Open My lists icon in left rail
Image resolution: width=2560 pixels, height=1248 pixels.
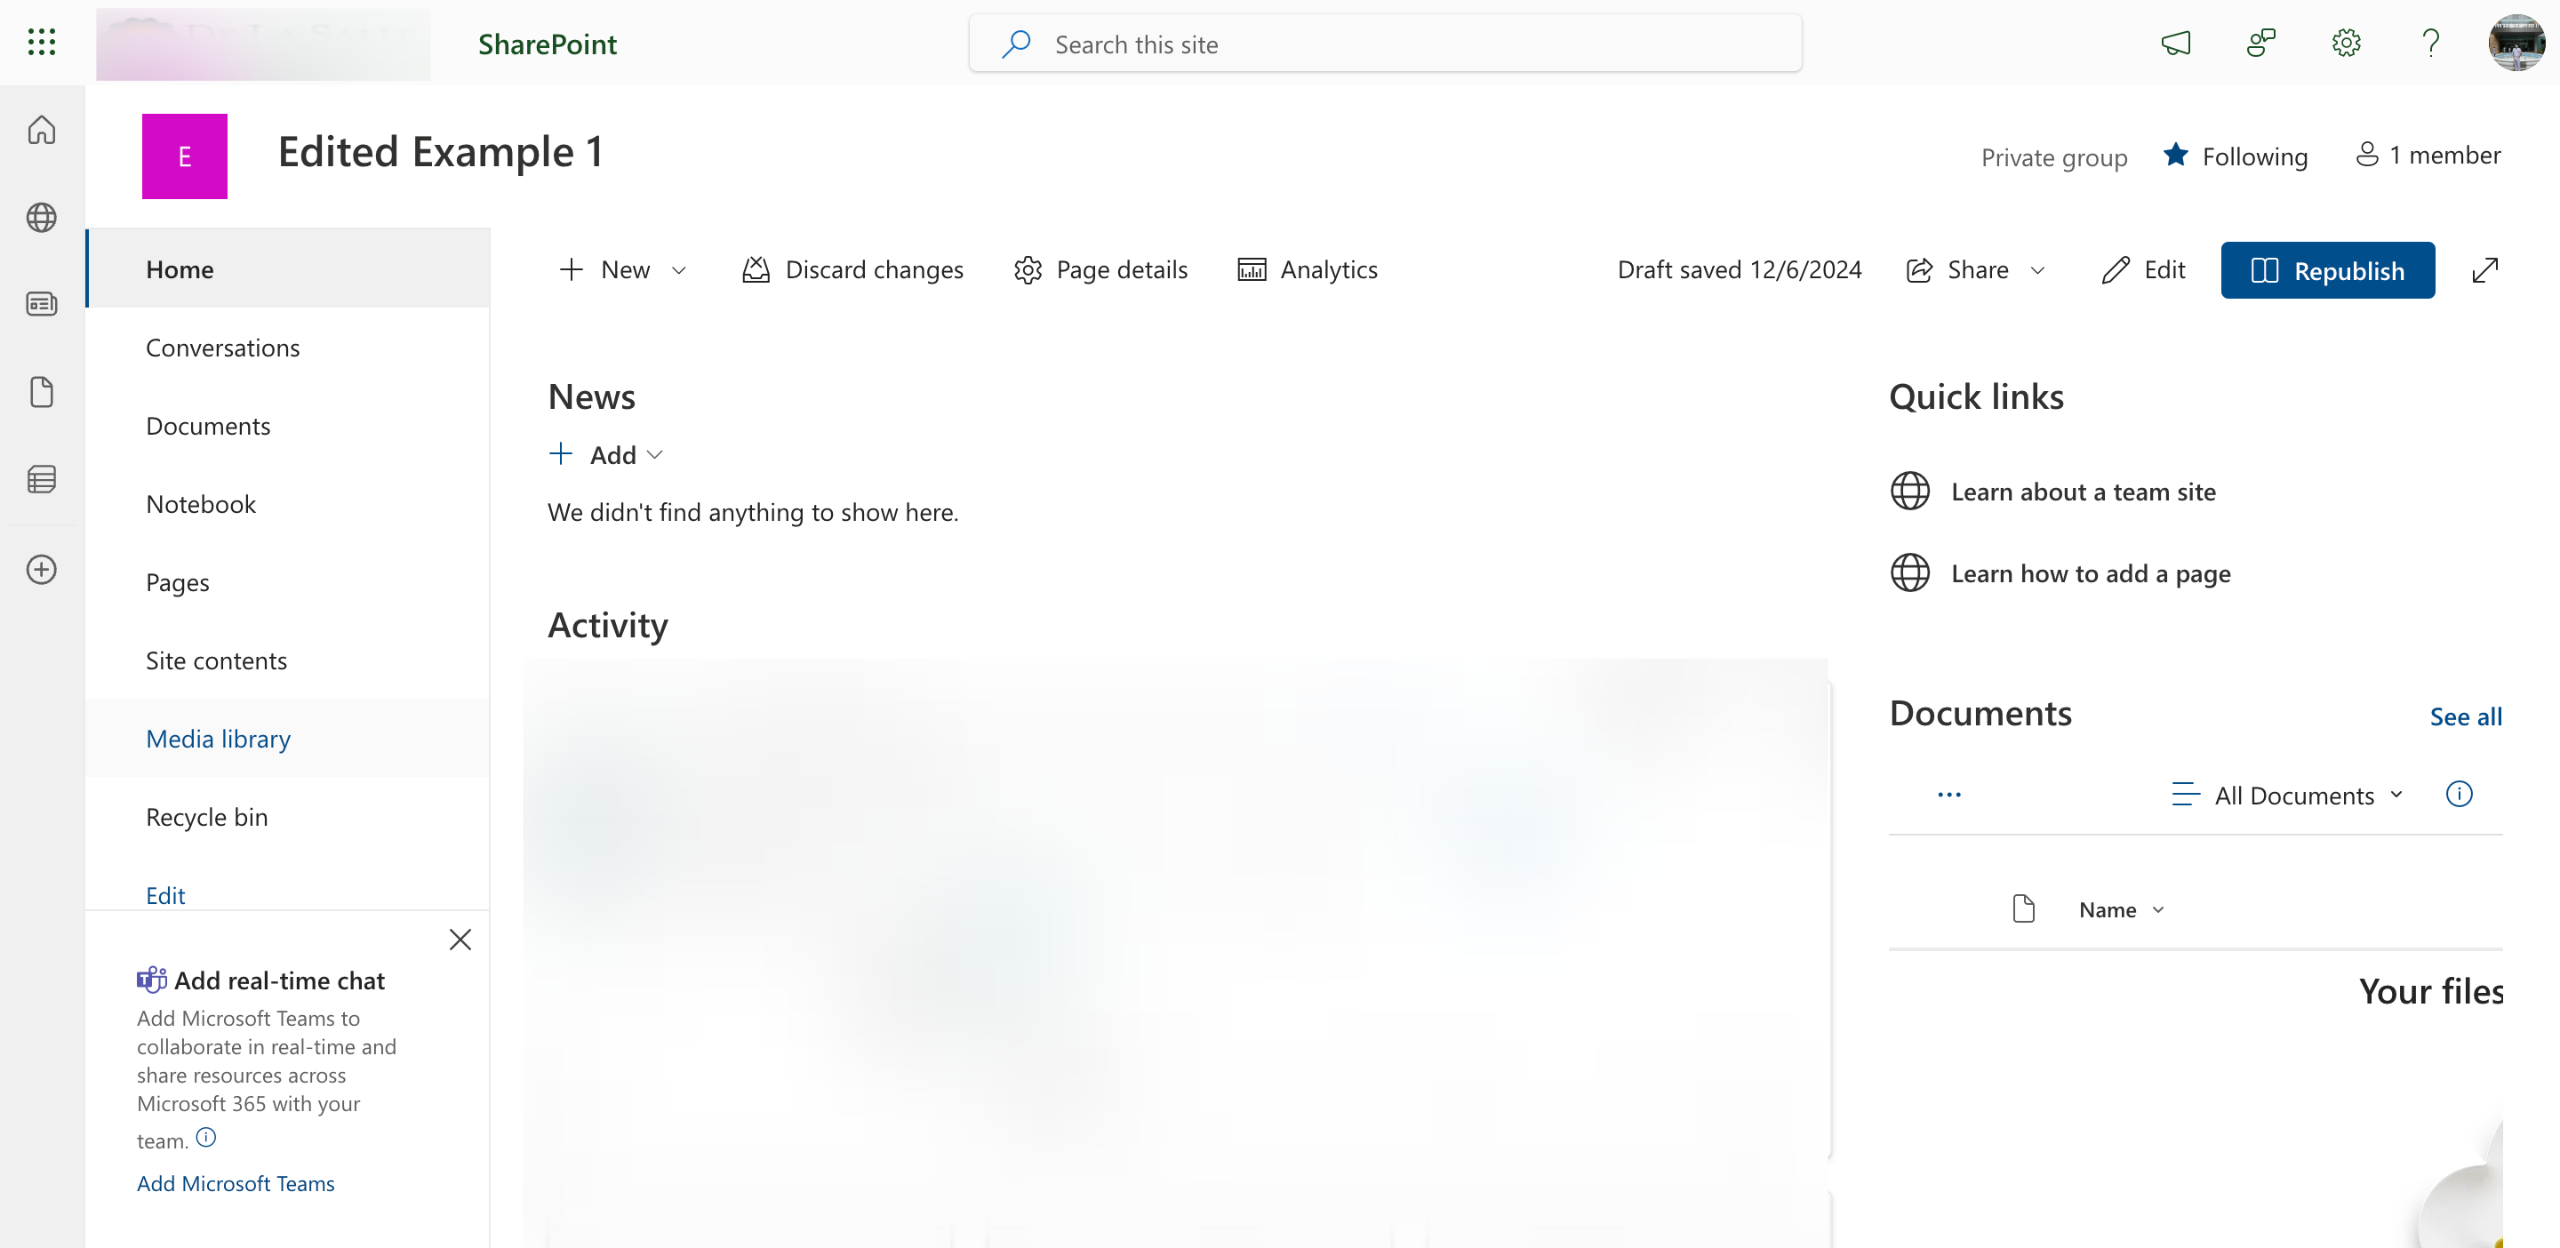click(41, 480)
